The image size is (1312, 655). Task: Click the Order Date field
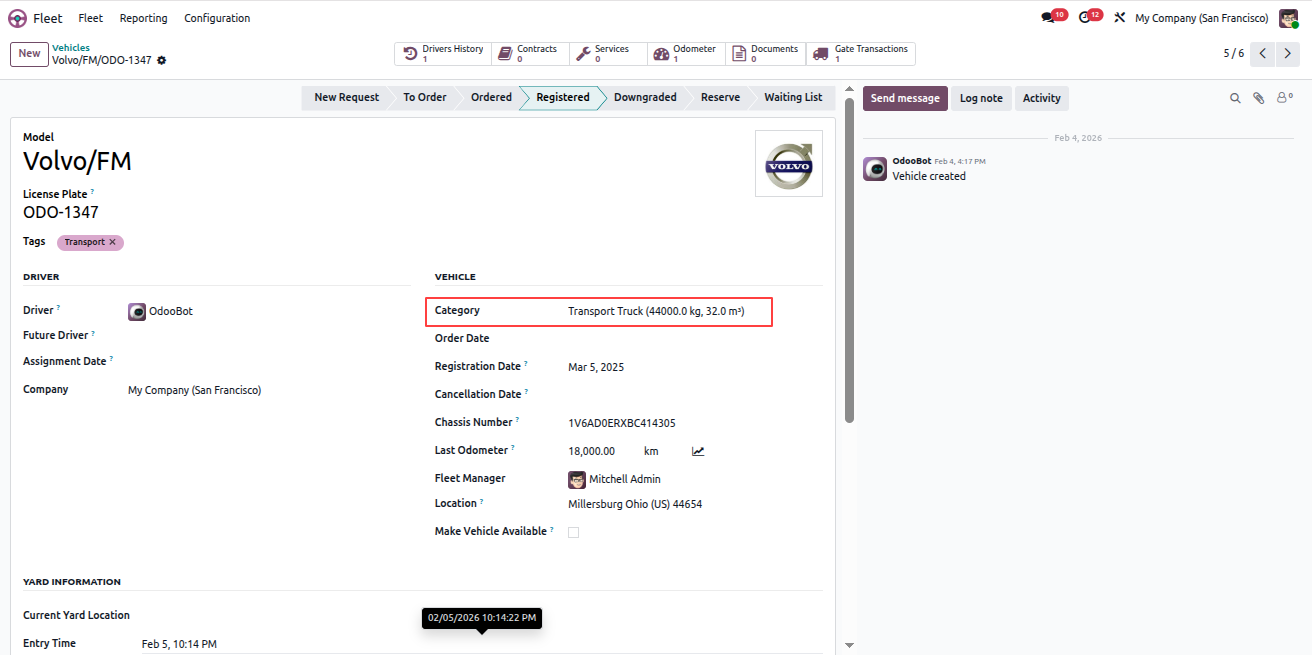pos(695,339)
